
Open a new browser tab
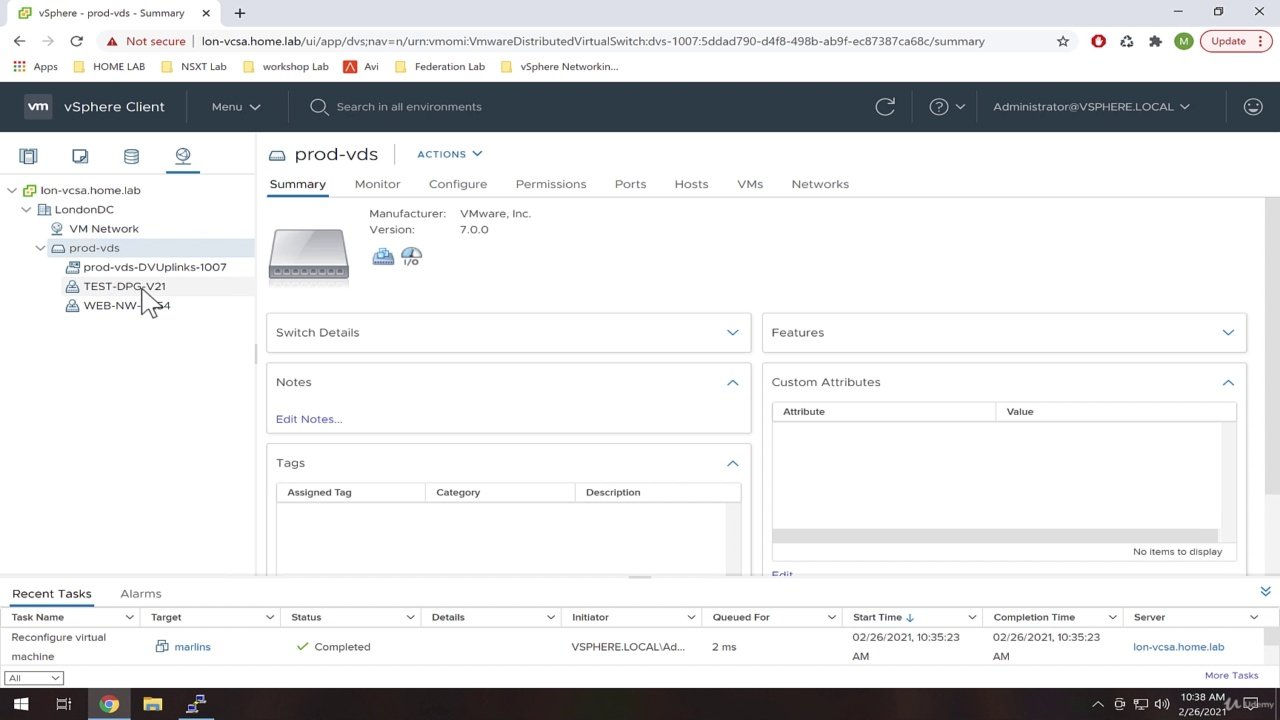[239, 13]
